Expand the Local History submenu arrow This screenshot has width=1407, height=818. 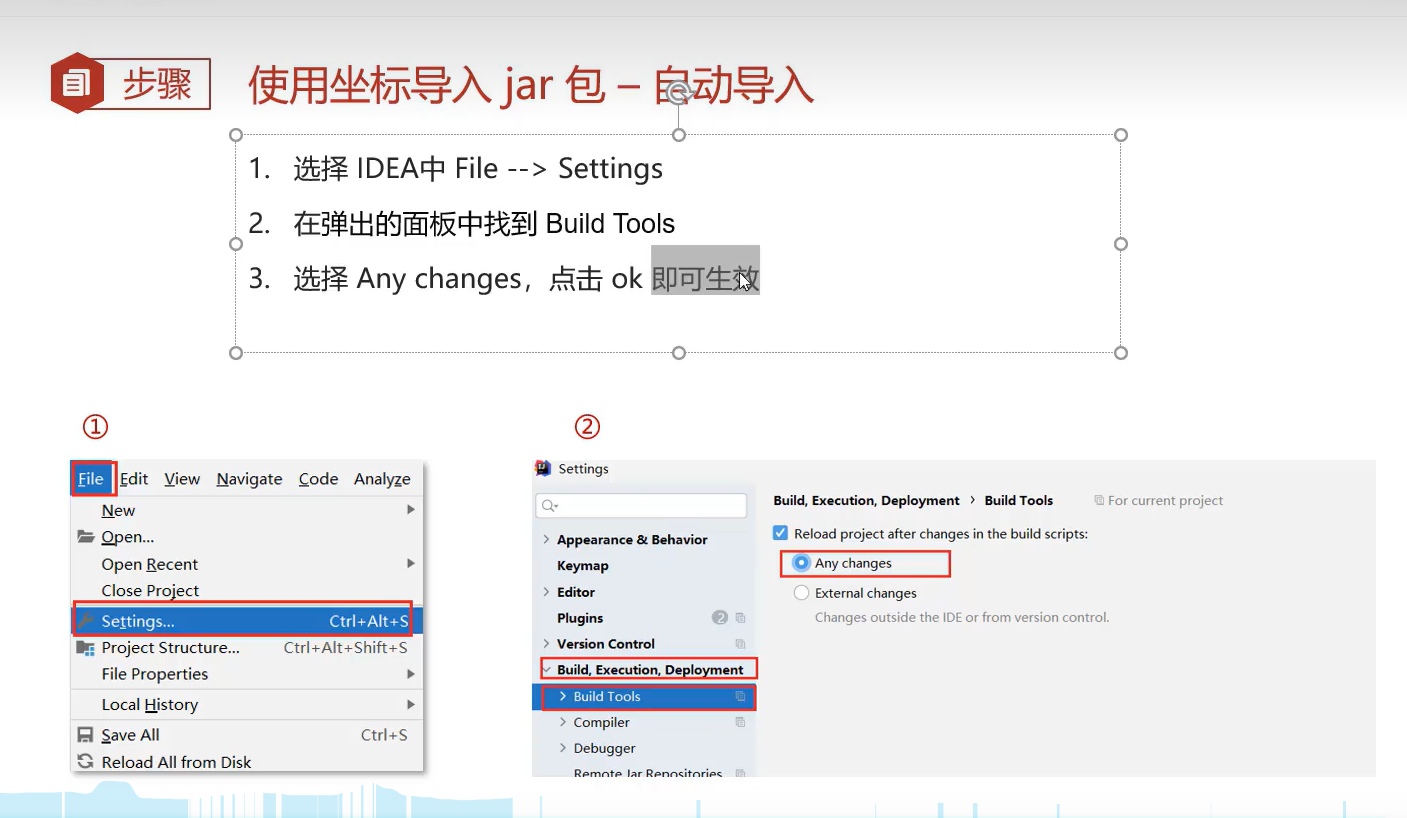410,704
